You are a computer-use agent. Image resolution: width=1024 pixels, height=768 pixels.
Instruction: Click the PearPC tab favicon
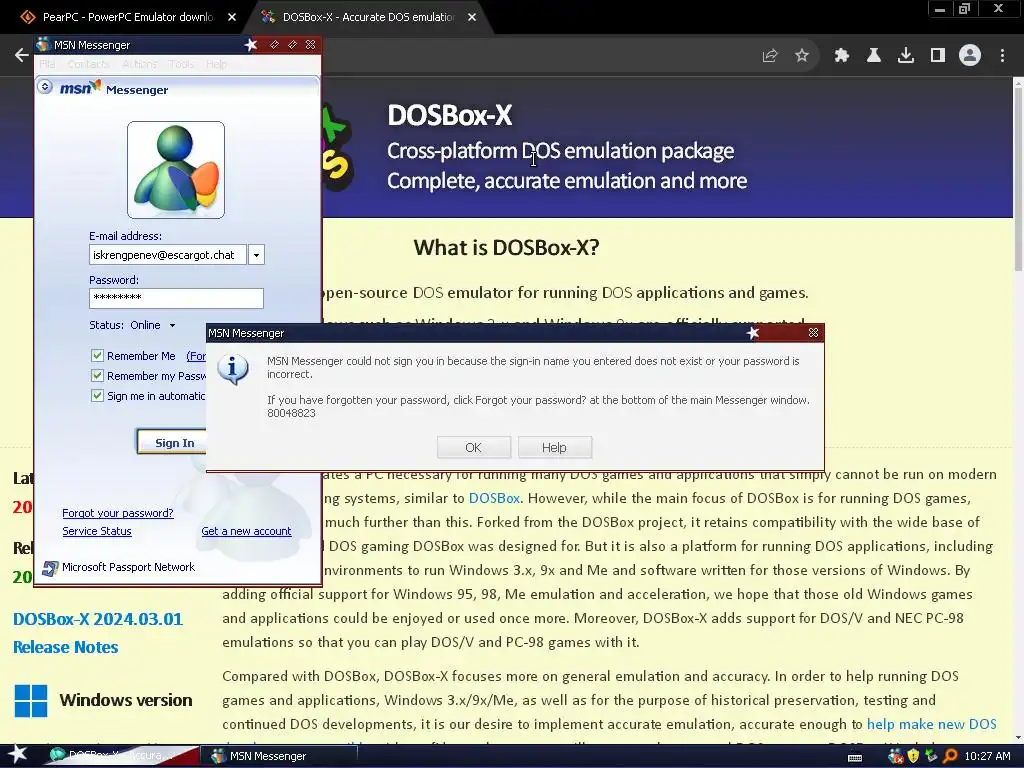tap(27, 17)
